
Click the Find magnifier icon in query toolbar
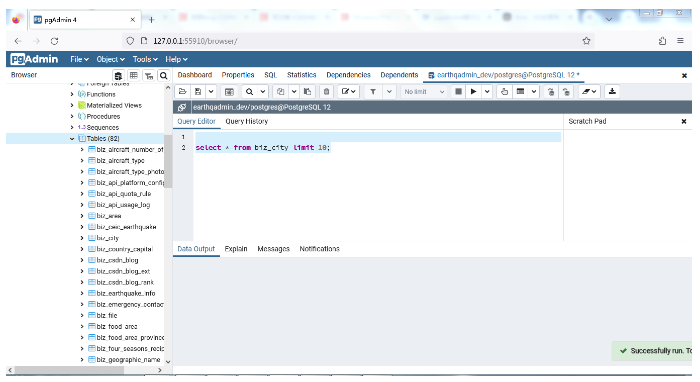coord(249,91)
